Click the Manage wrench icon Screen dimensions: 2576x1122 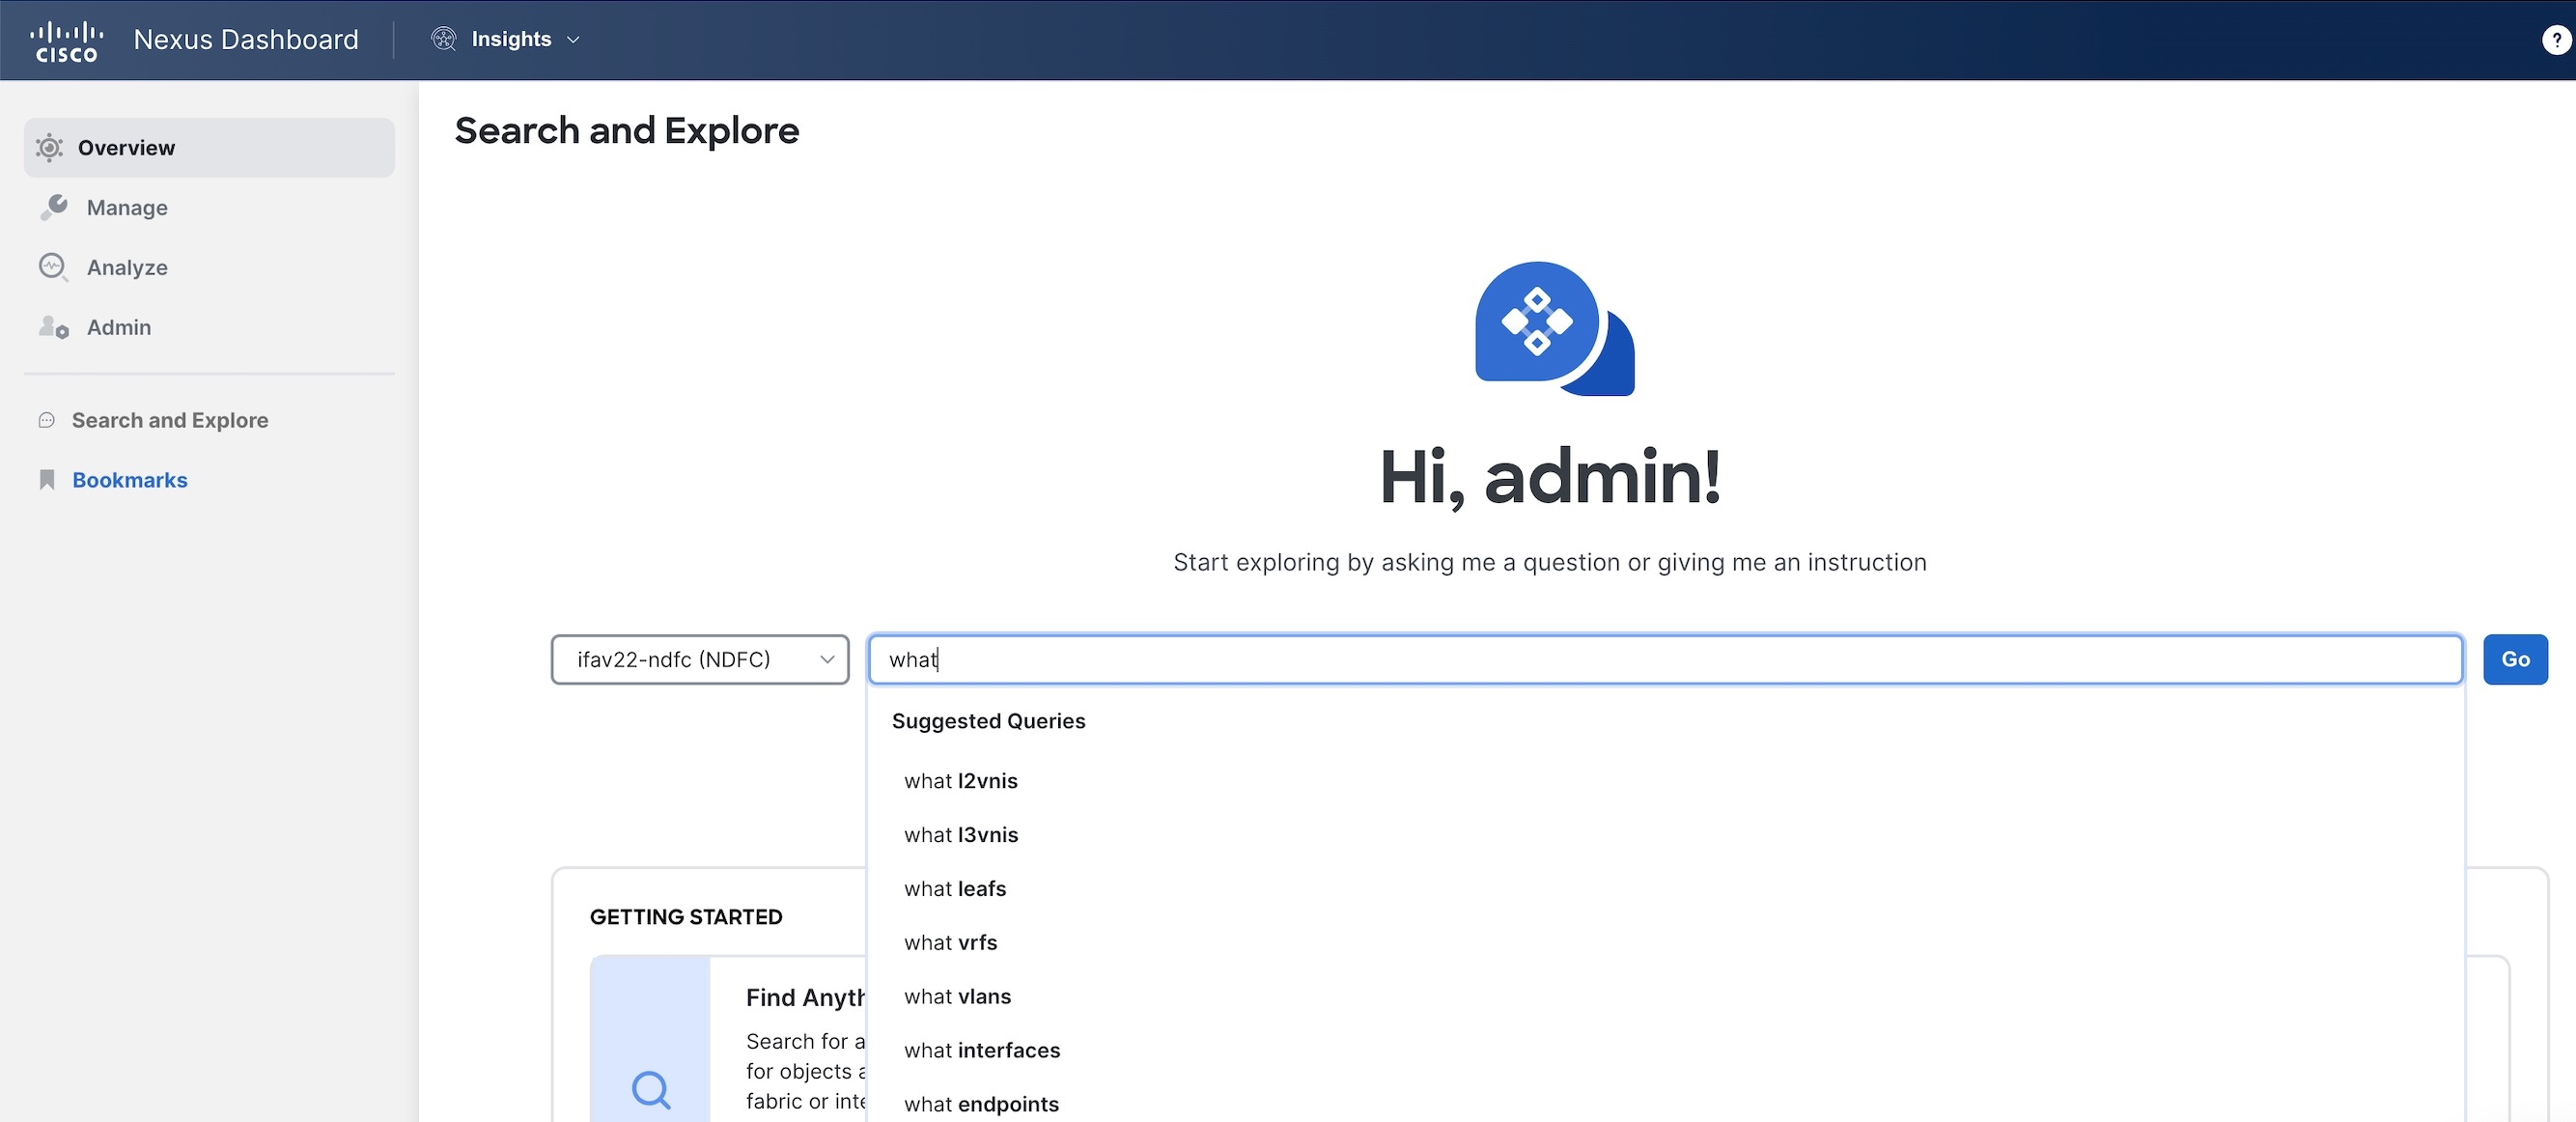coord(53,207)
